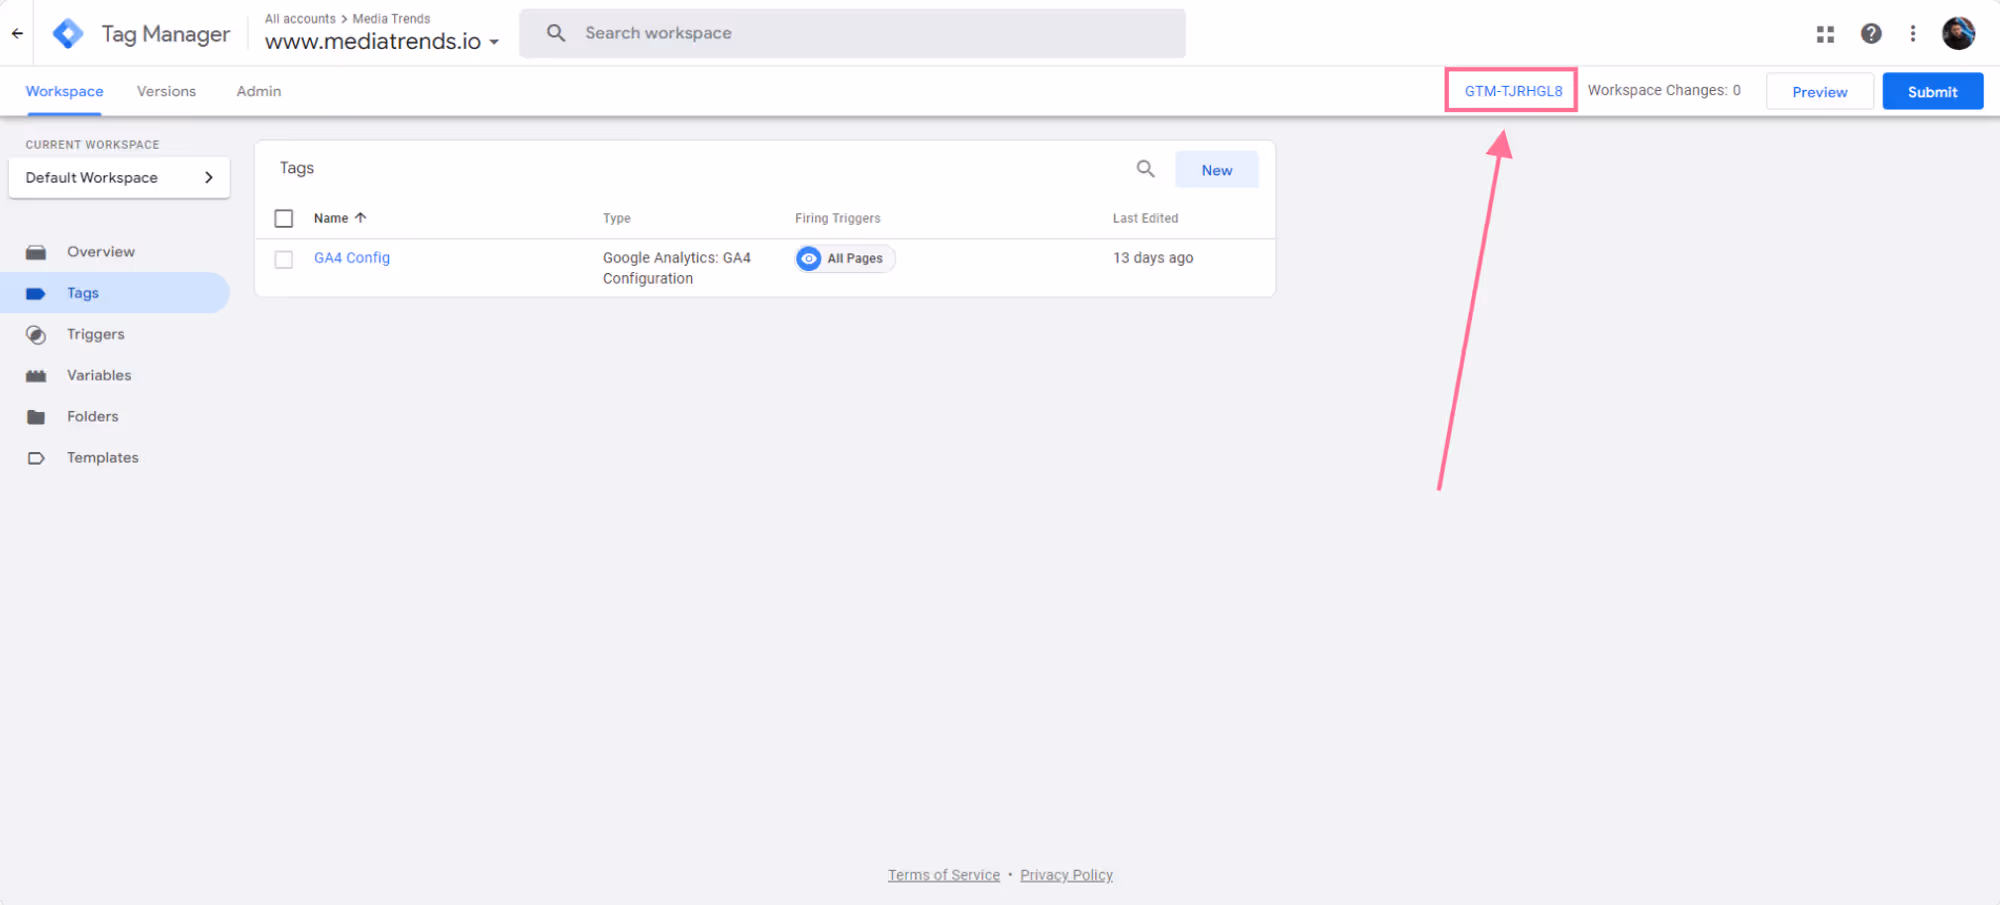Open the help question mark icon
The width and height of the screenshot is (2000, 905).
[x=1871, y=34]
